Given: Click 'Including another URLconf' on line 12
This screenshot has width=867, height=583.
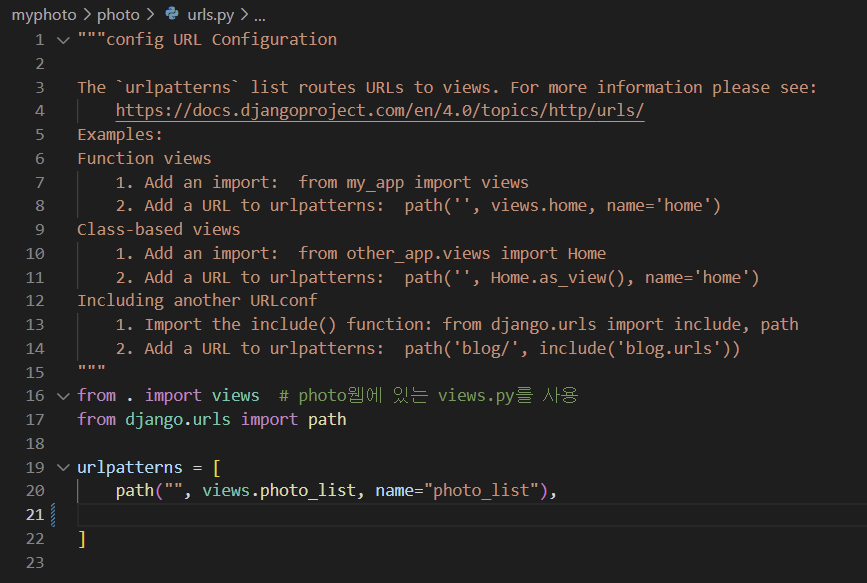Looking at the screenshot, I should click(x=197, y=300).
